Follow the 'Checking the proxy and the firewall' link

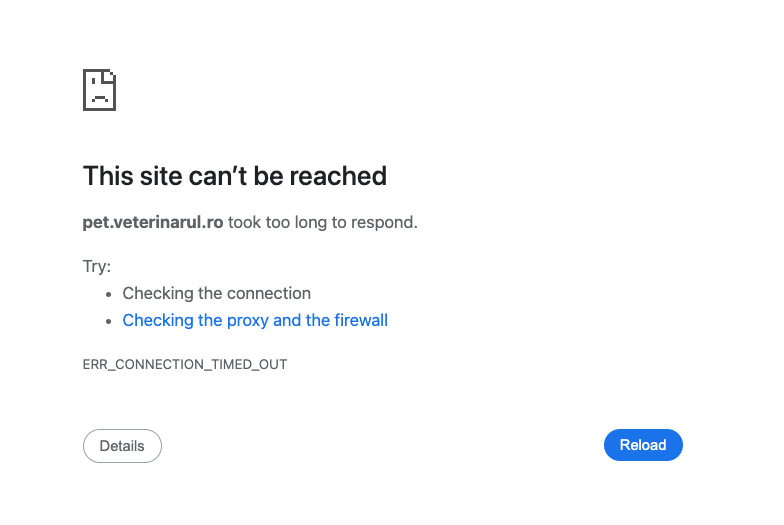[255, 320]
